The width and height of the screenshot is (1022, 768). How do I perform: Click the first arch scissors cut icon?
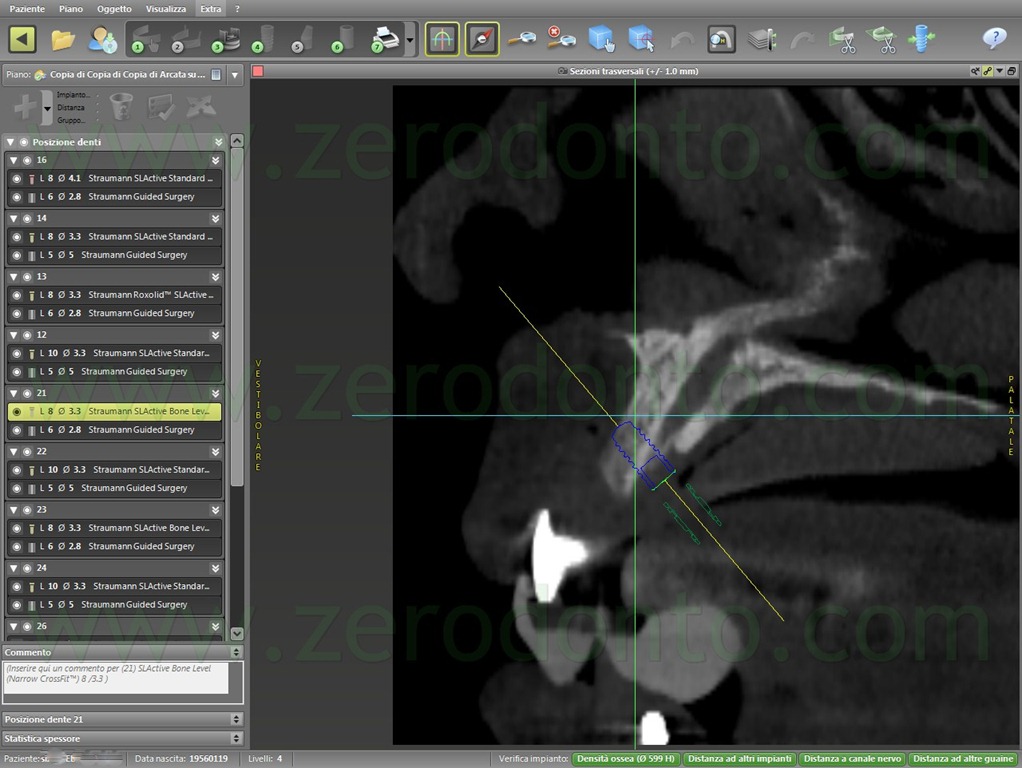click(842, 39)
